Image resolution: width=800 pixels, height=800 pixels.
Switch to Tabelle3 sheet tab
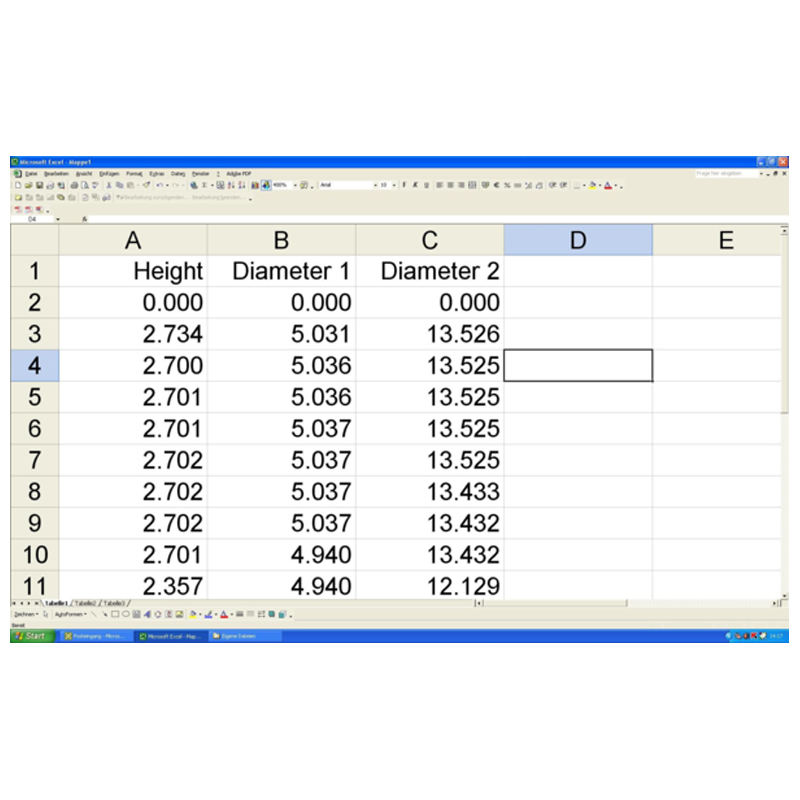pos(114,603)
